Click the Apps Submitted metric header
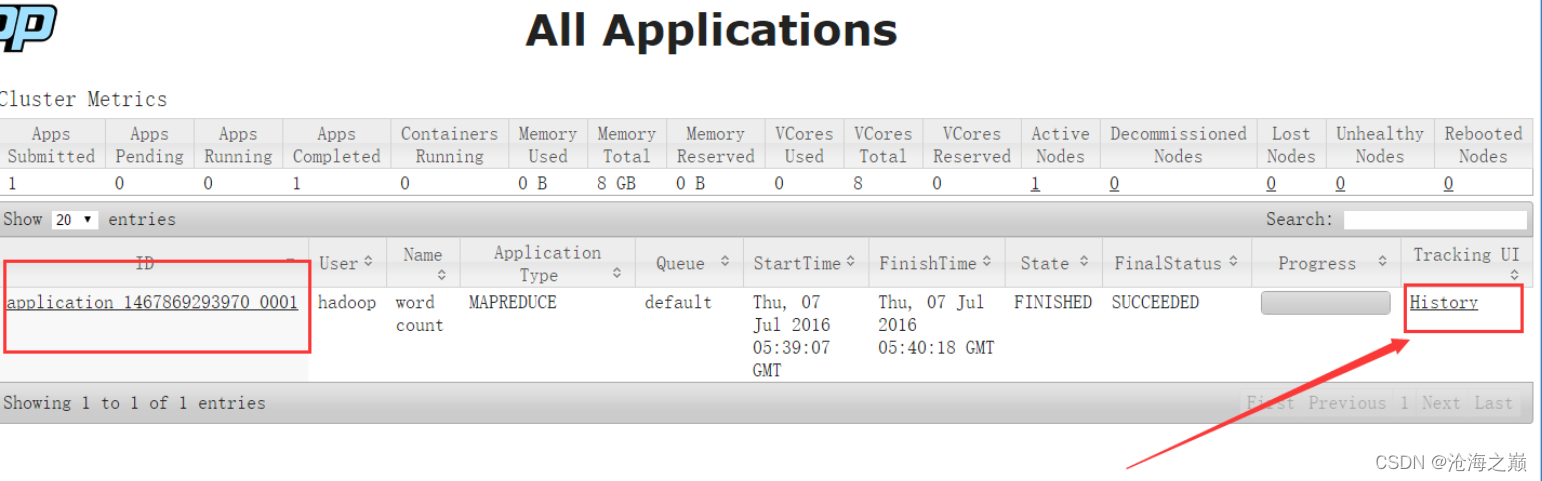1542x481 pixels. click(x=51, y=145)
